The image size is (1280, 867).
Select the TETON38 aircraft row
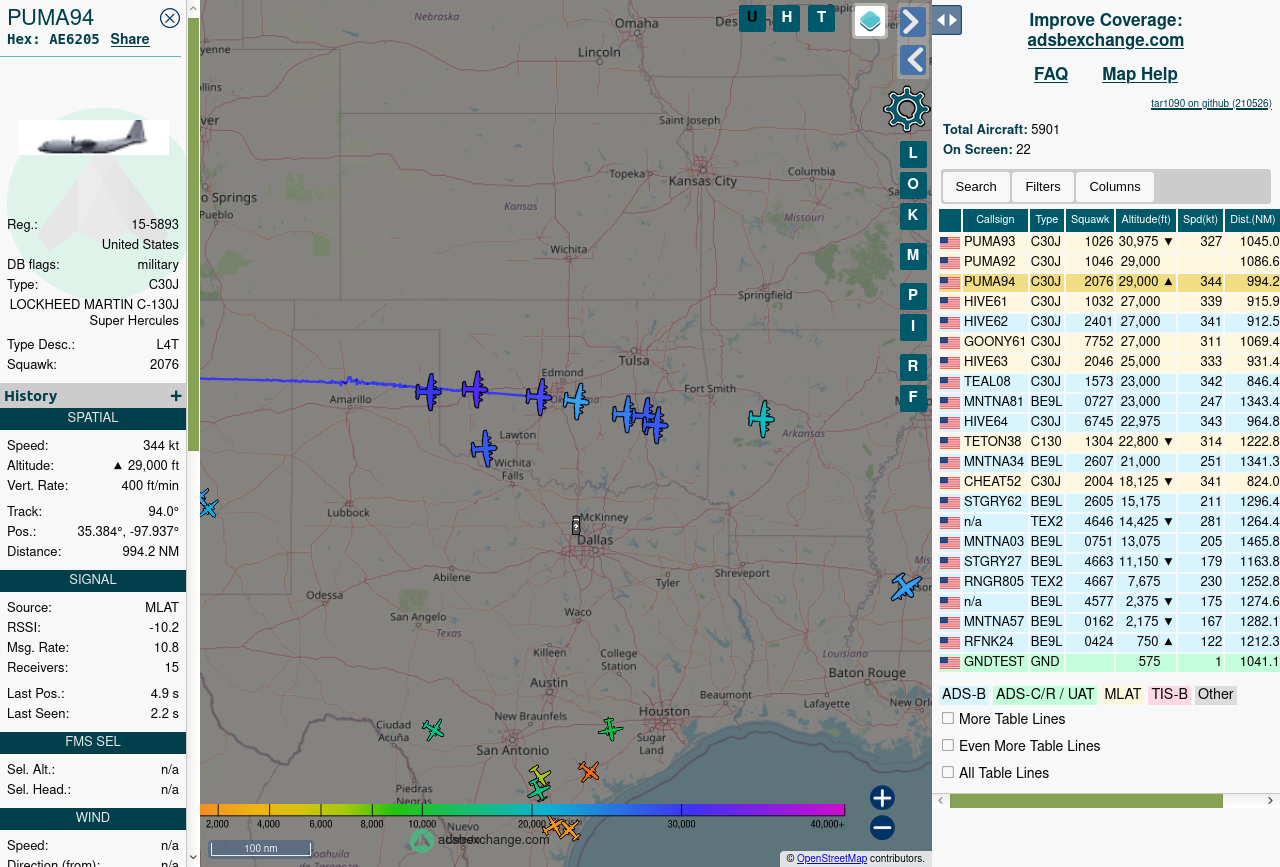click(x=1109, y=442)
